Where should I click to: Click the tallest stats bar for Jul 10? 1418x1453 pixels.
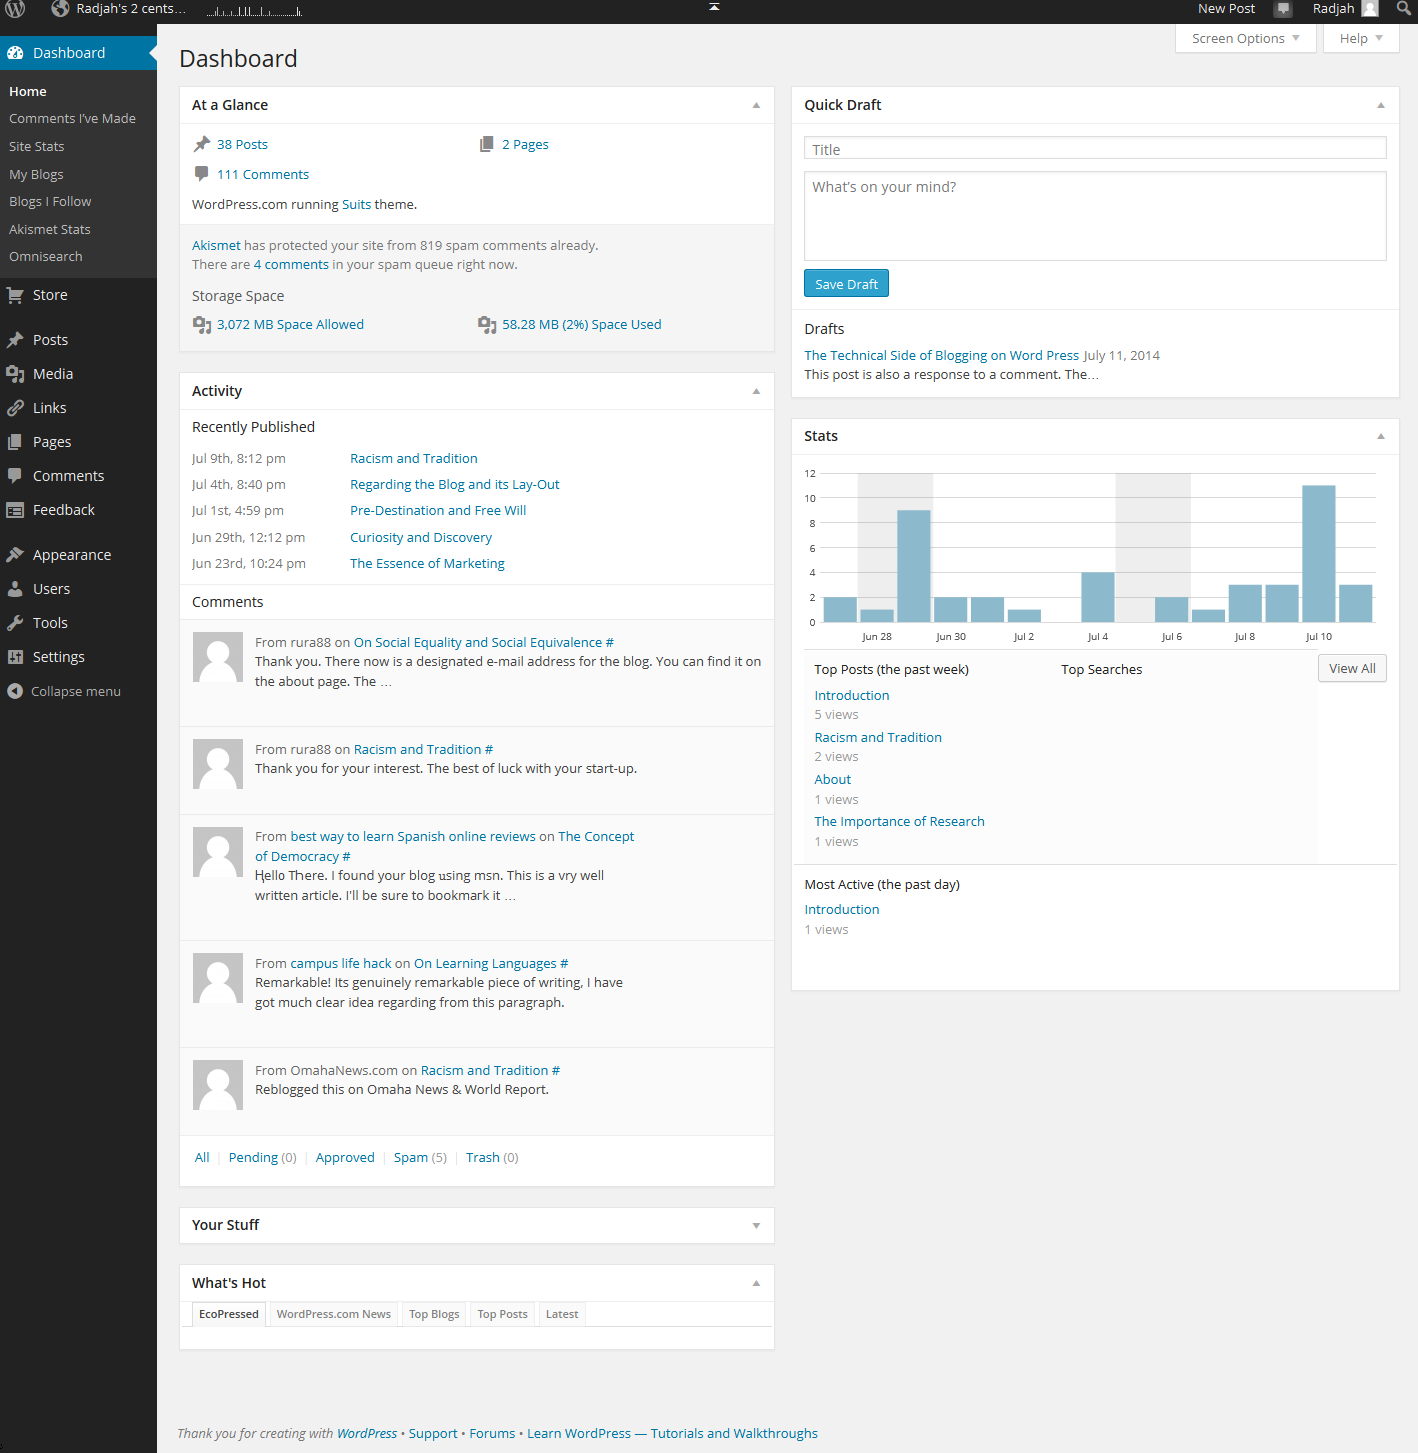click(x=1318, y=553)
